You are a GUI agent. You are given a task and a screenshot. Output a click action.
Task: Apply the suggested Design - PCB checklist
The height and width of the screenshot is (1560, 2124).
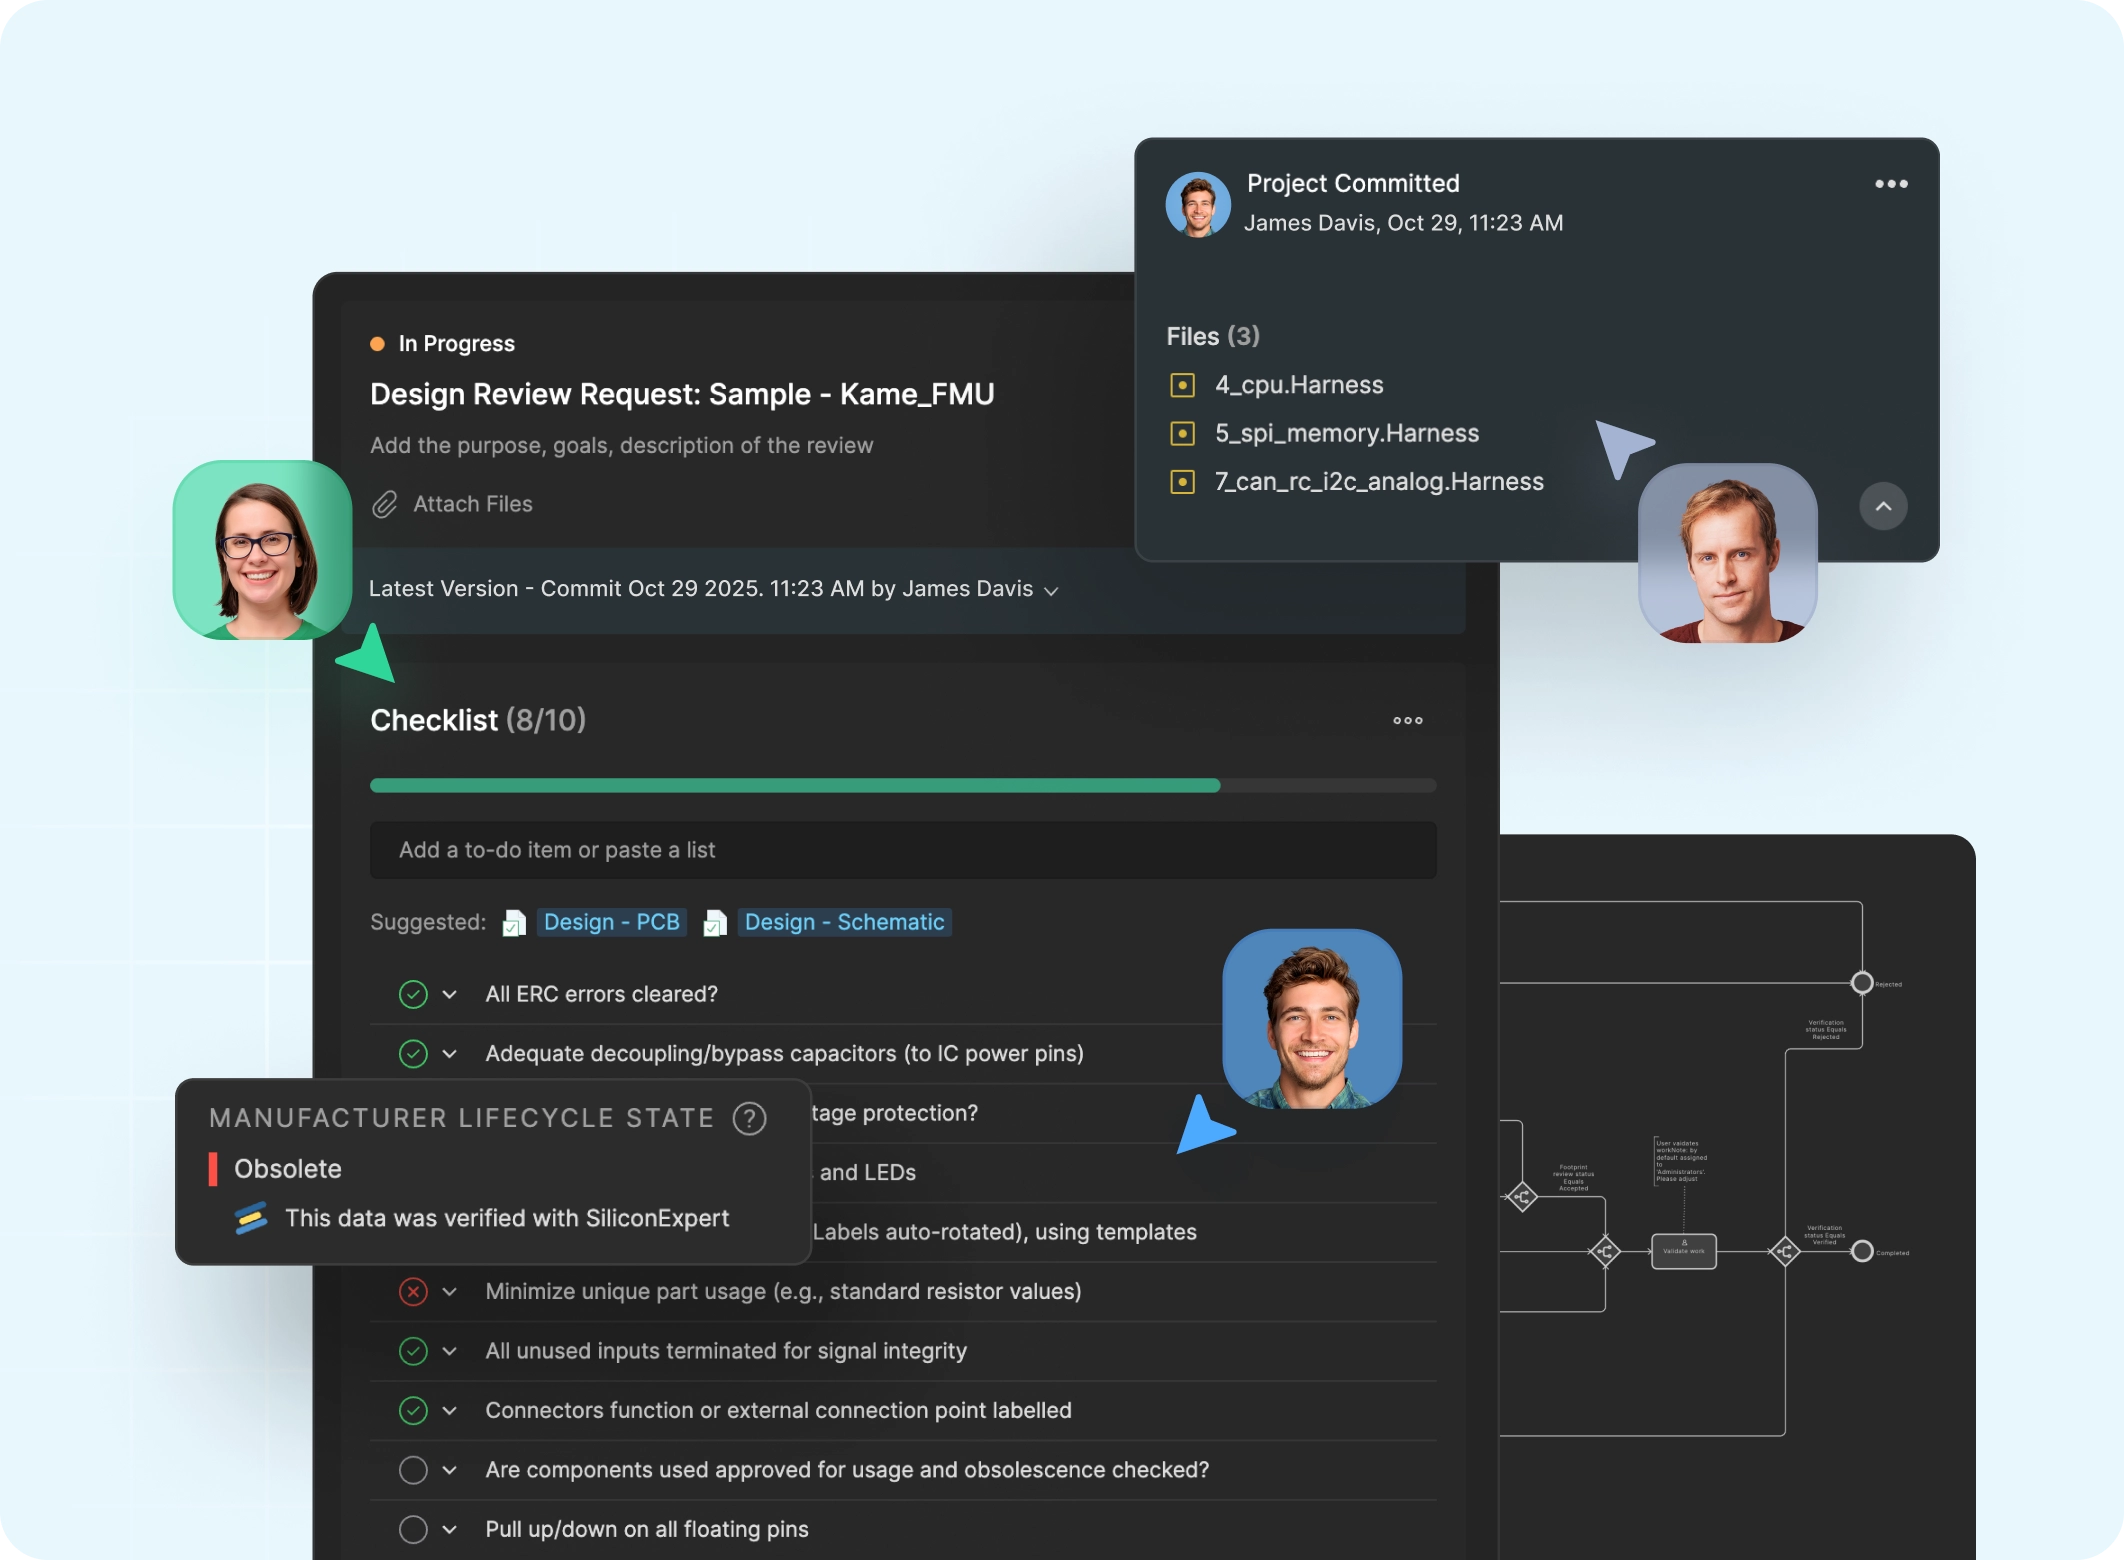coord(611,922)
